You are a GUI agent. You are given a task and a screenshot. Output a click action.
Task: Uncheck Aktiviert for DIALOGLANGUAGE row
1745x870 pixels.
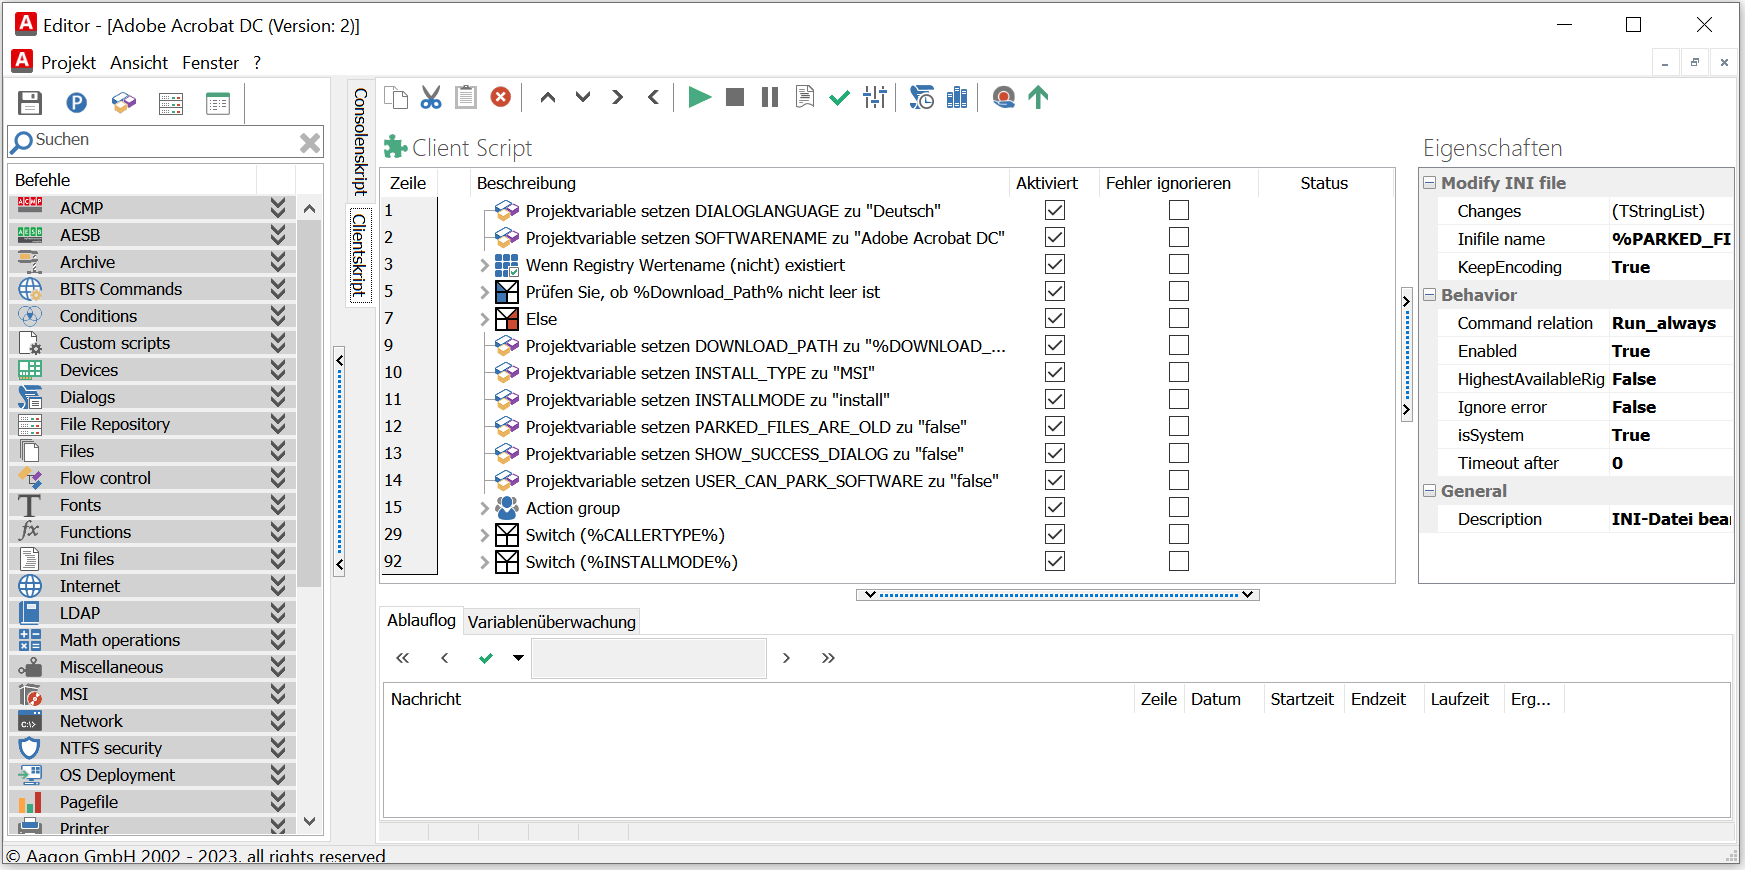pos(1054,211)
